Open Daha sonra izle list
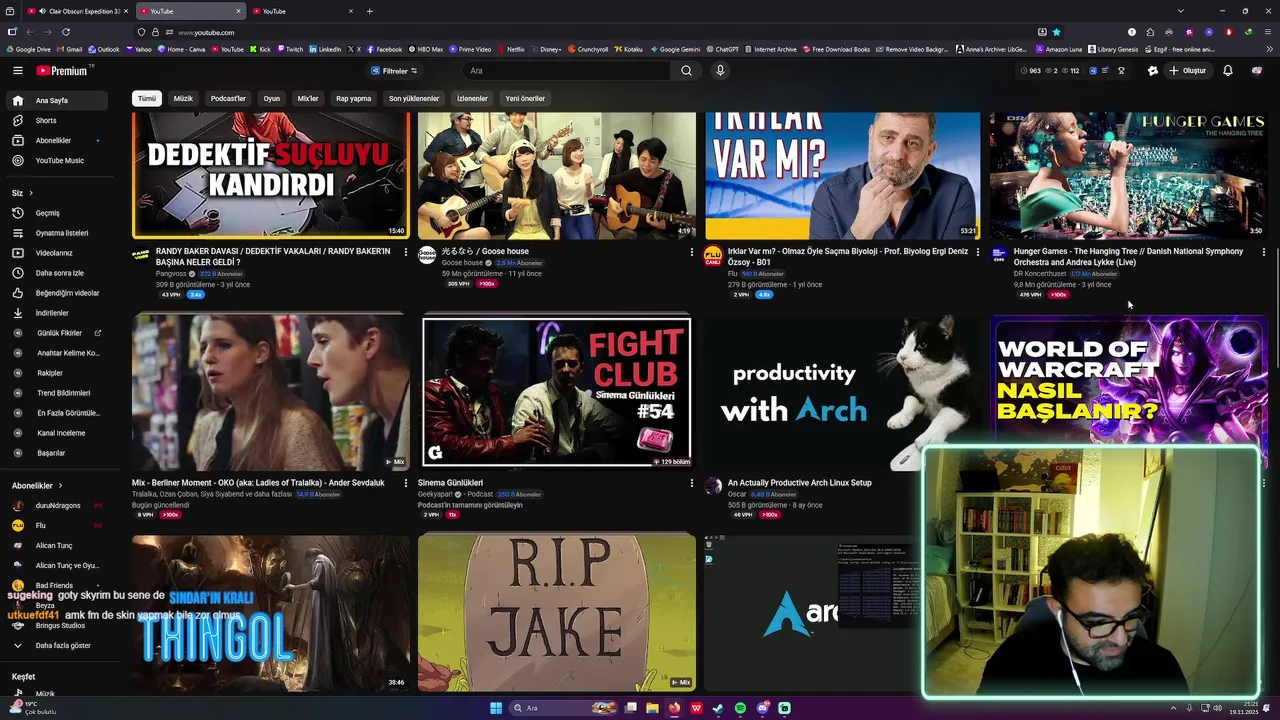Screen dimensions: 1280x720 (x=55, y=273)
